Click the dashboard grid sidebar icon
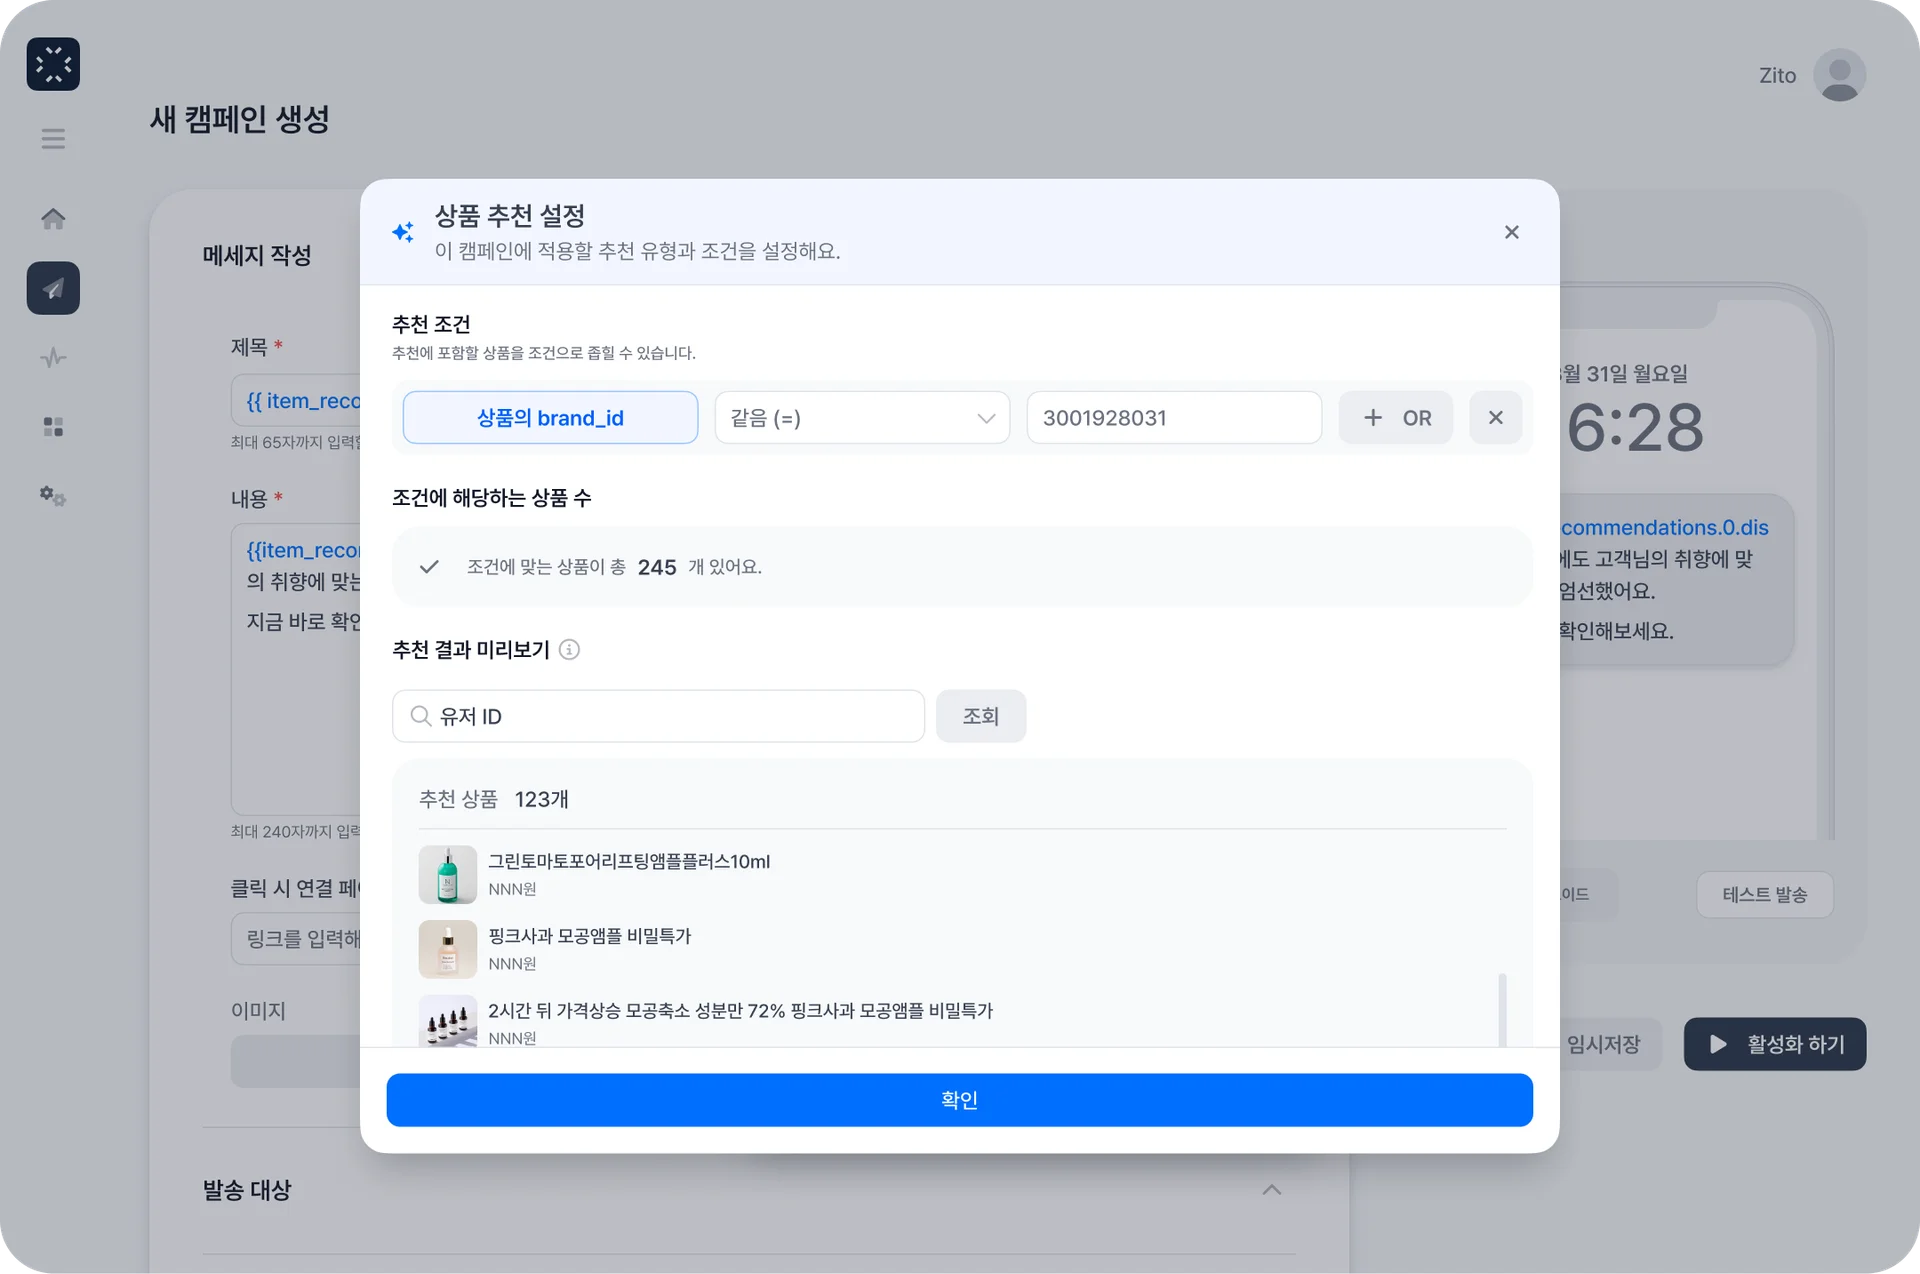 (x=53, y=427)
